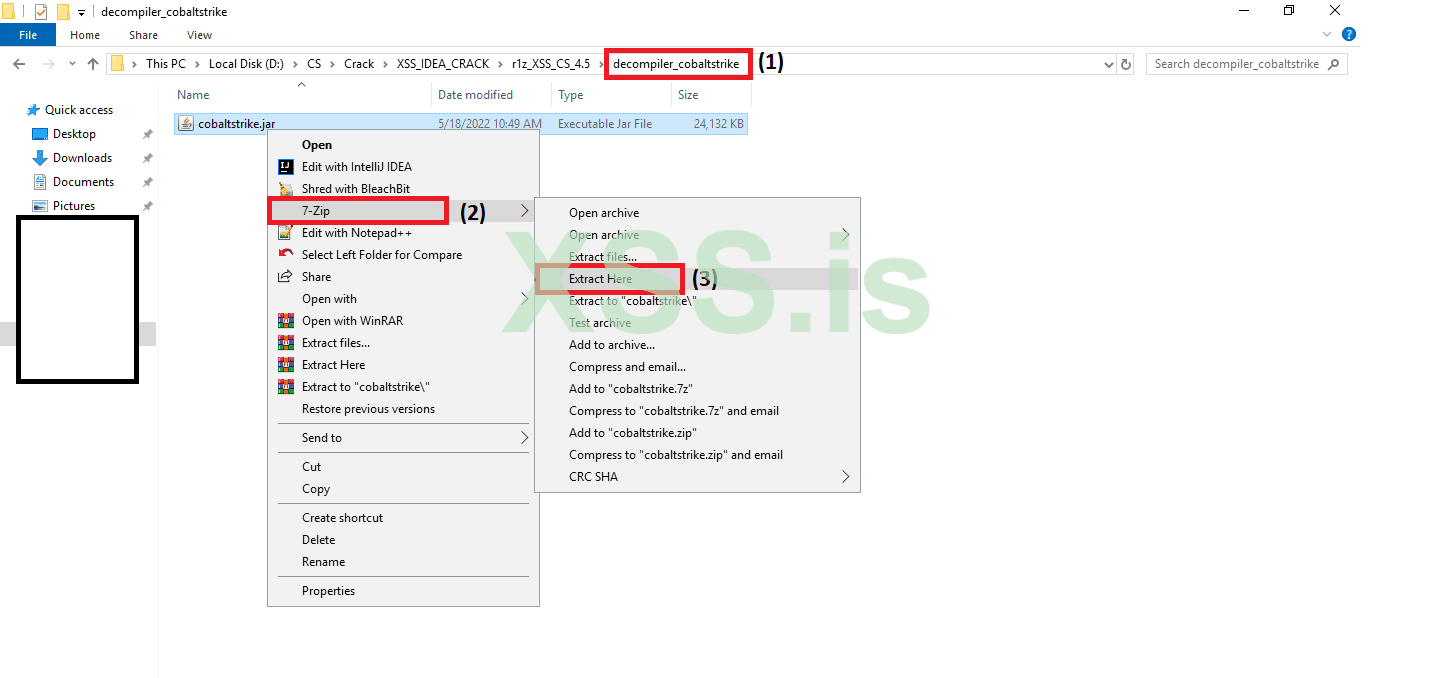The image size is (1432, 678).
Task: Switch to the View ribbon tab
Action: pos(199,35)
